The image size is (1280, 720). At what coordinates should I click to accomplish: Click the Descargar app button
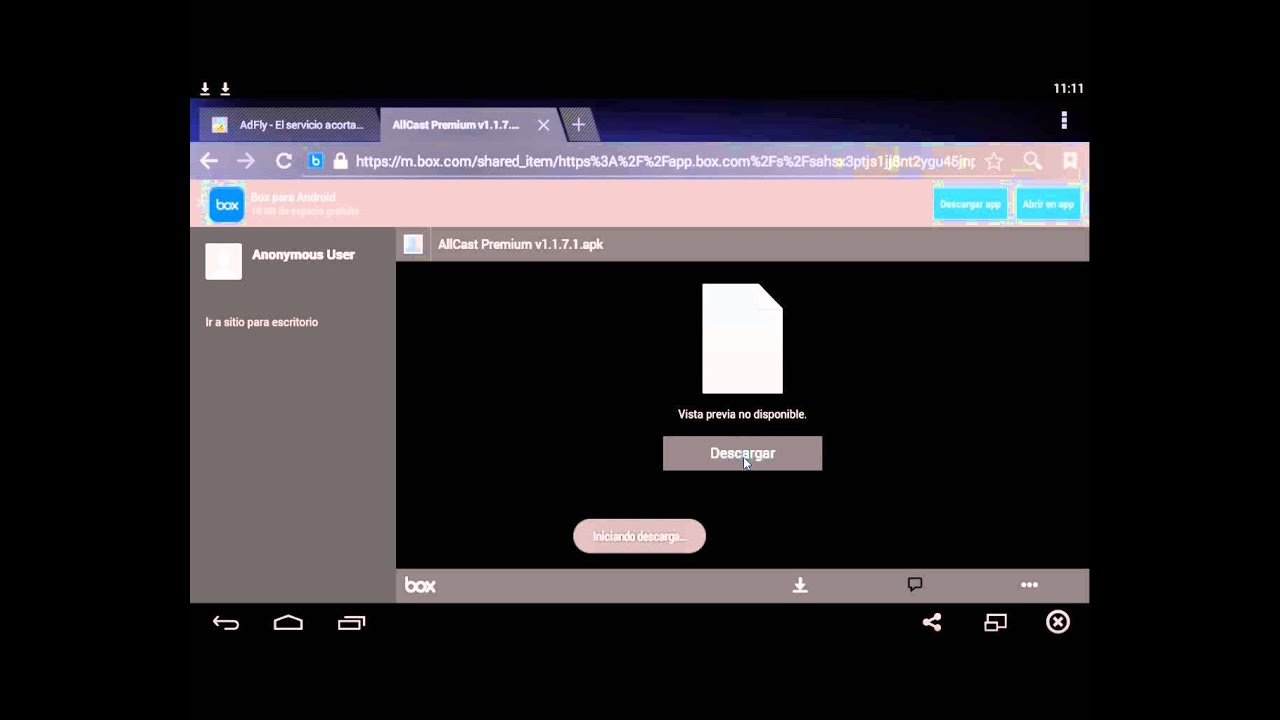[x=970, y=204]
